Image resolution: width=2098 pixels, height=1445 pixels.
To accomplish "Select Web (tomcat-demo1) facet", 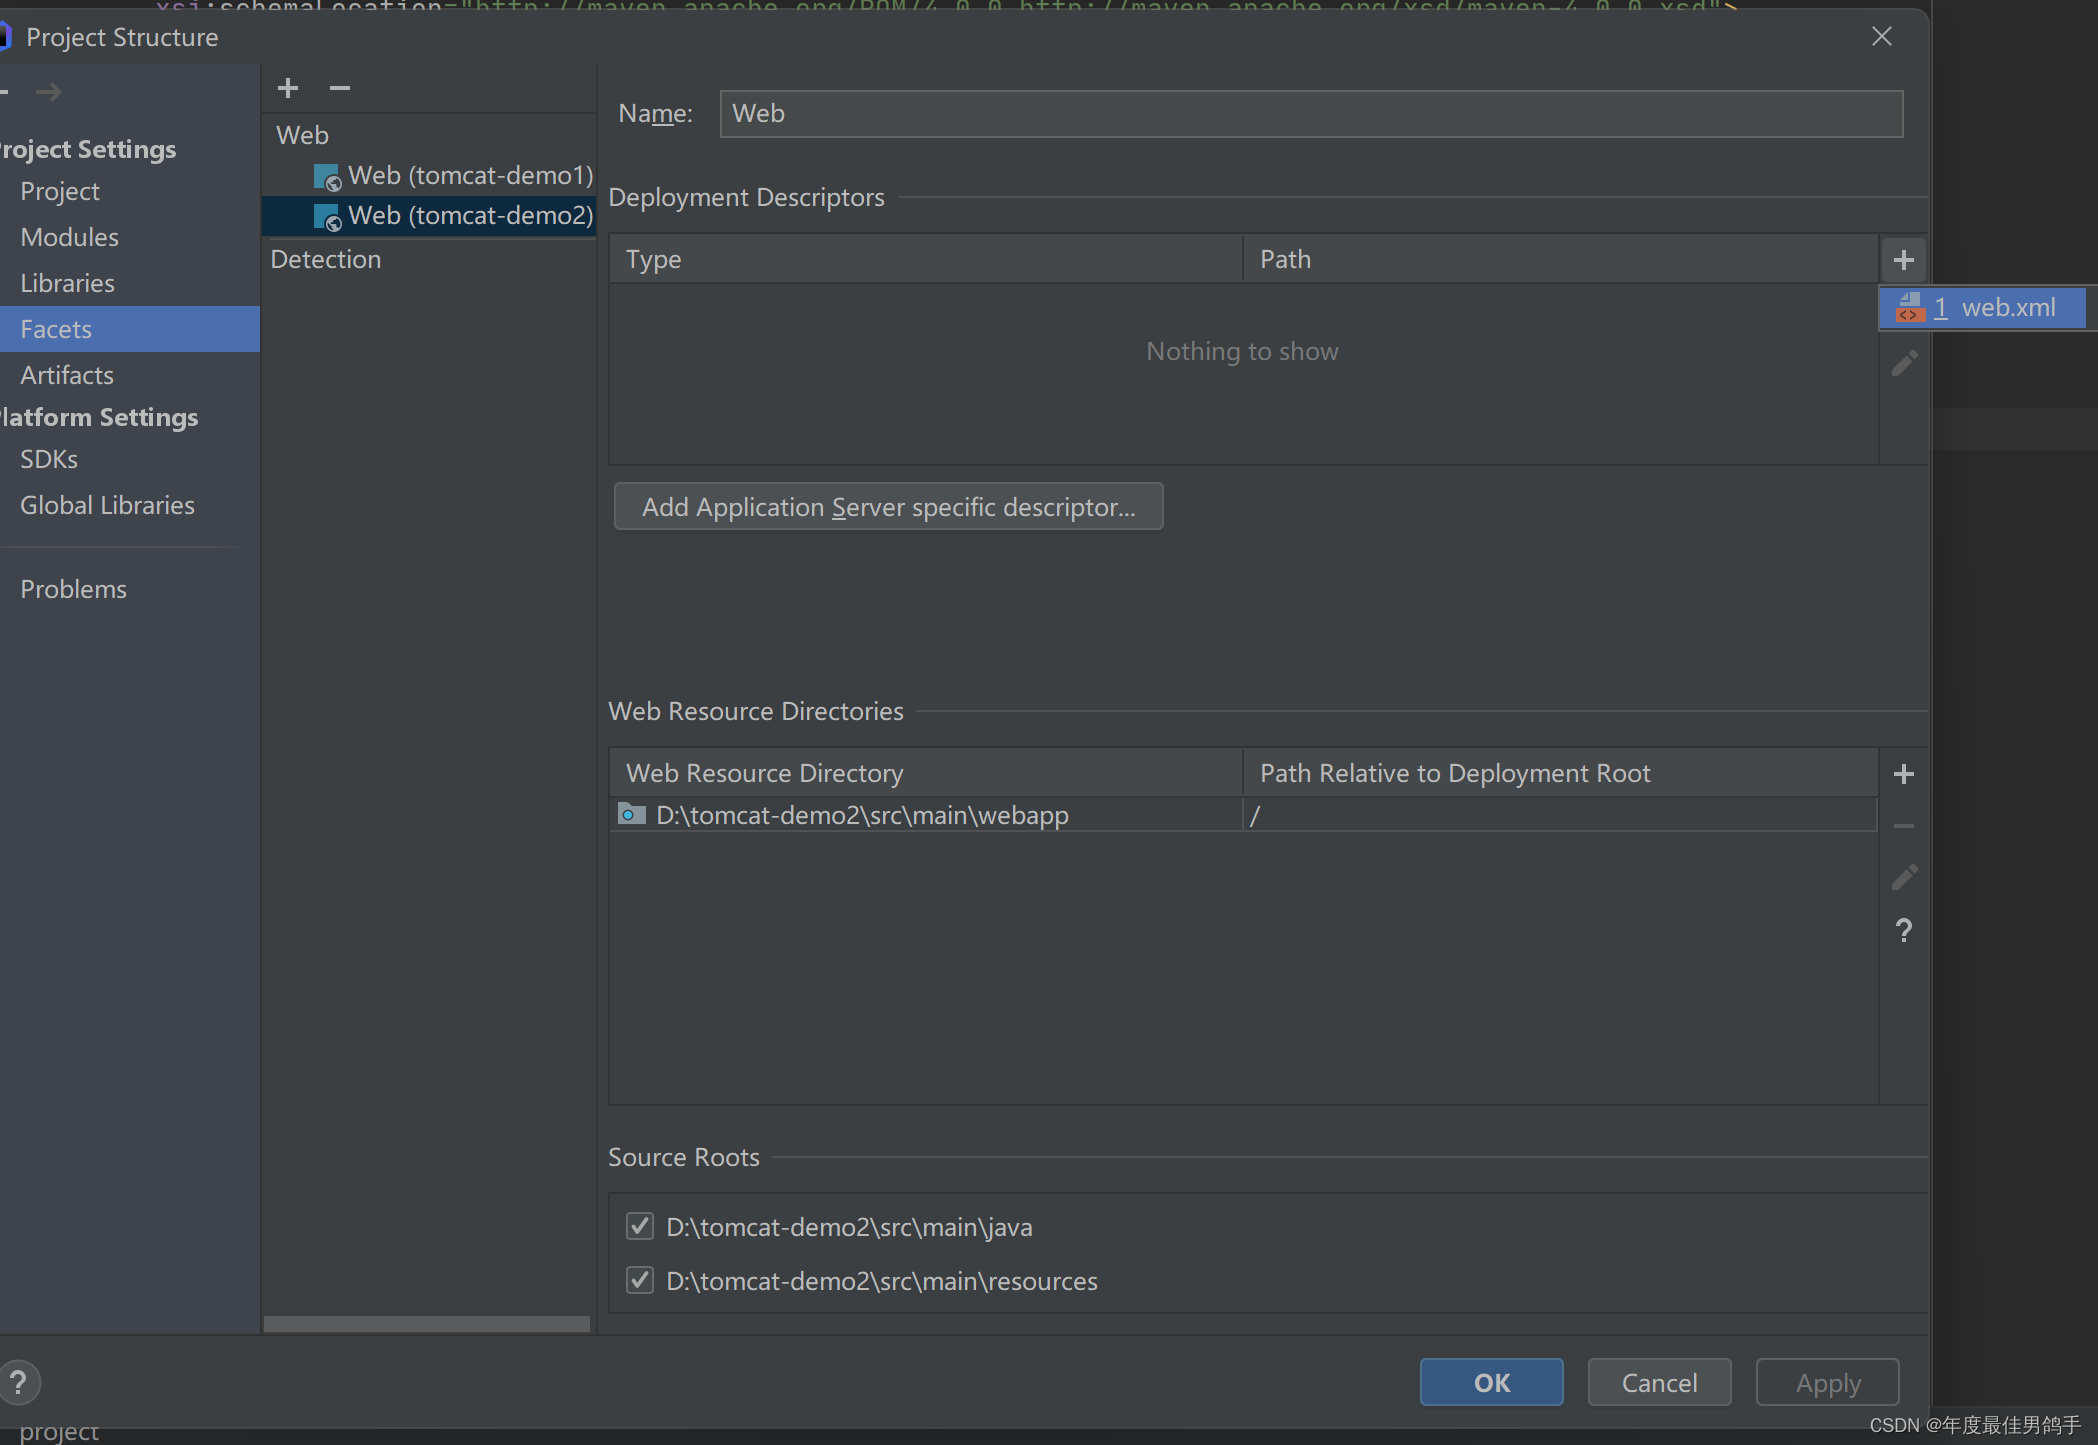I will (x=470, y=176).
